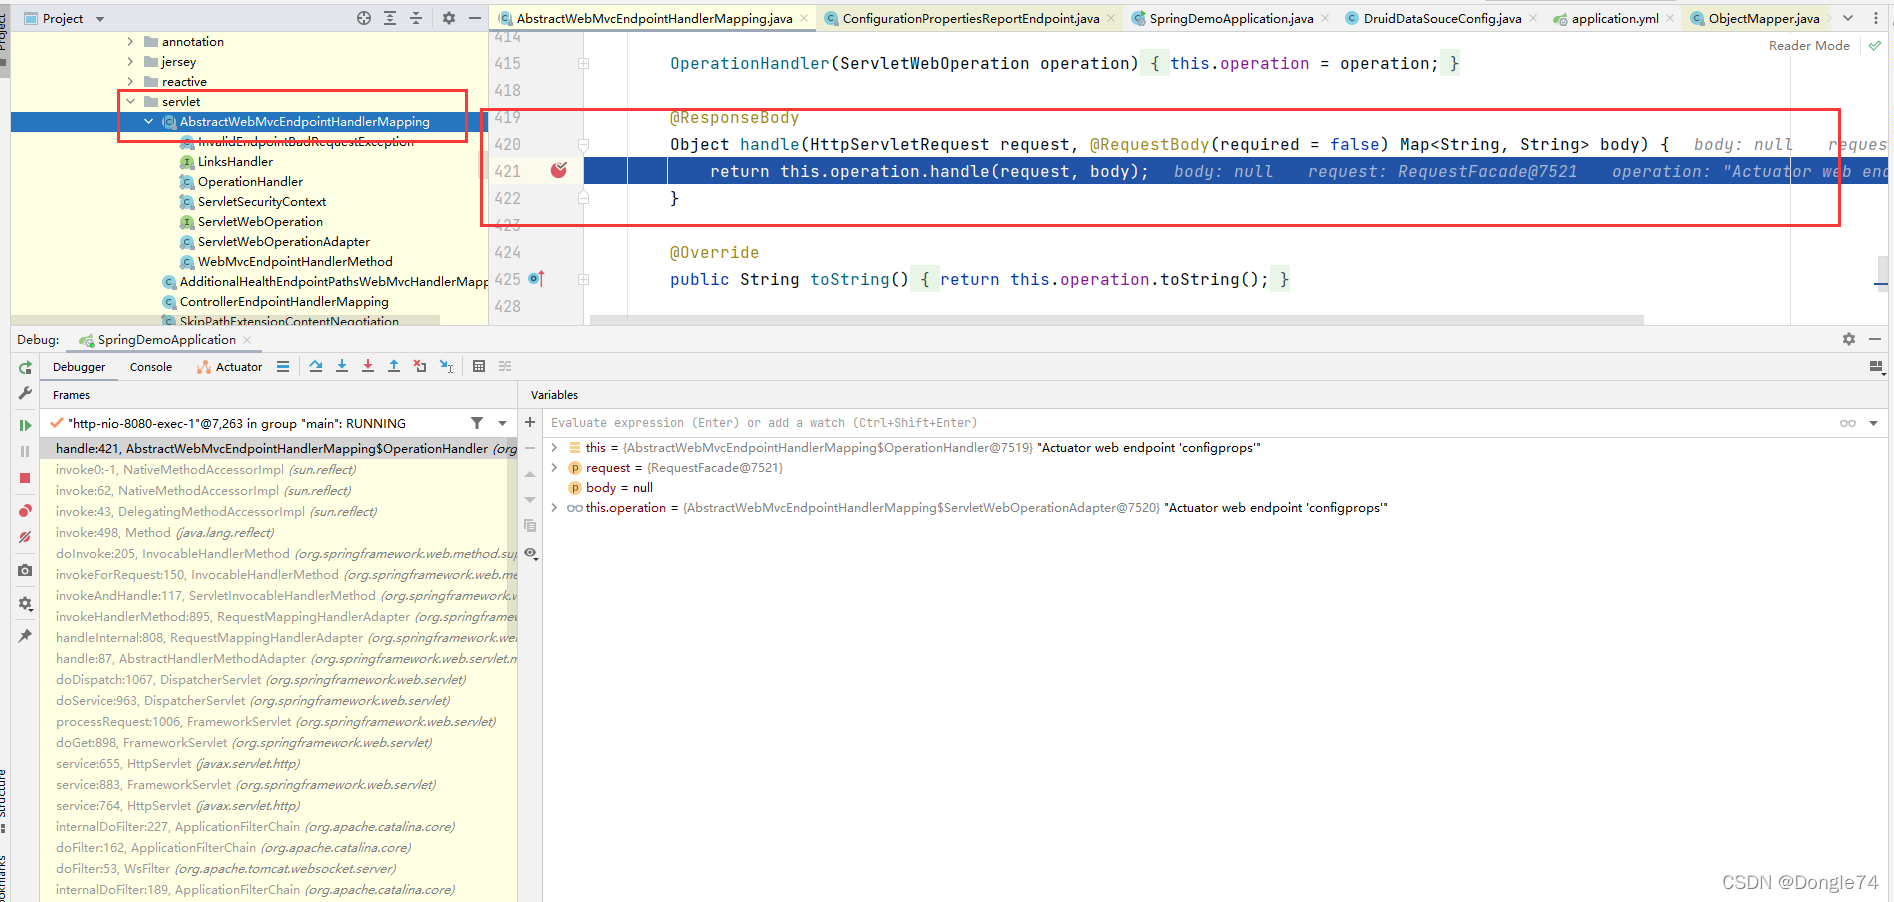Image resolution: width=1894 pixels, height=902 pixels.
Task: Expand all nodes in Project panel
Action: tap(390, 18)
